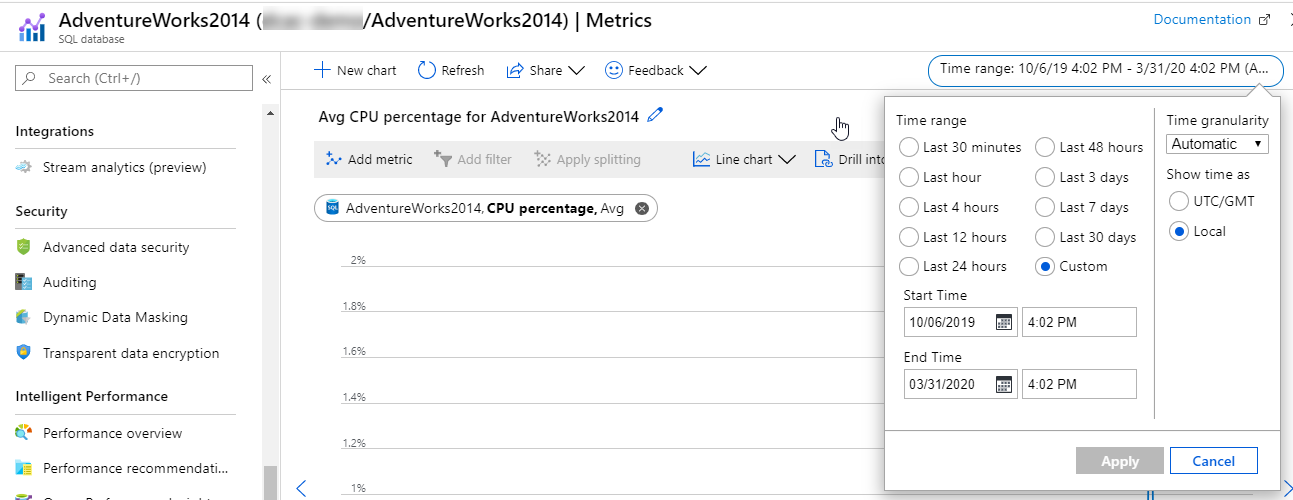This screenshot has height=500, width=1293.
Task: Open the Feedback dropdown
Action: [656, 70]
